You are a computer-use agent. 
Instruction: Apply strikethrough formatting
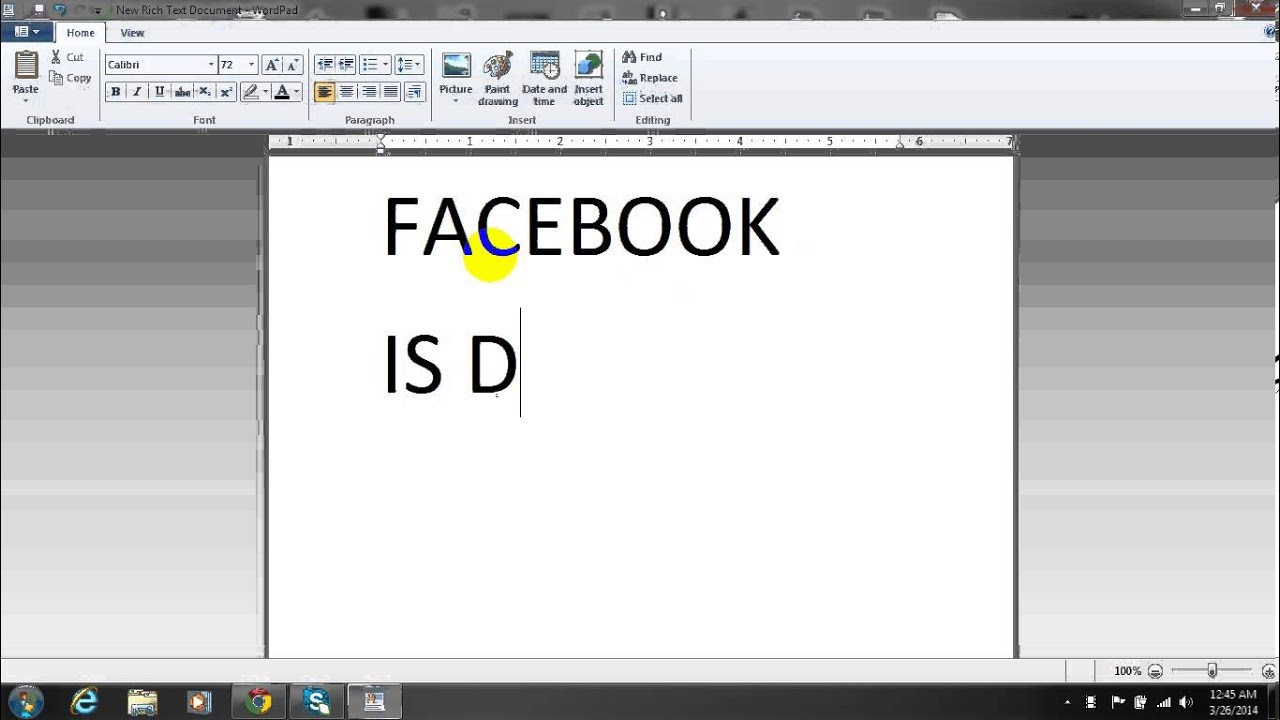(x=182, y=92)
